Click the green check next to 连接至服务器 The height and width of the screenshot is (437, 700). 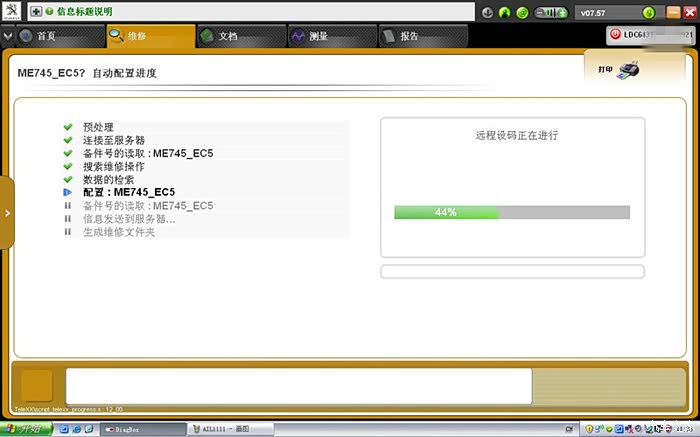point(68,140)
